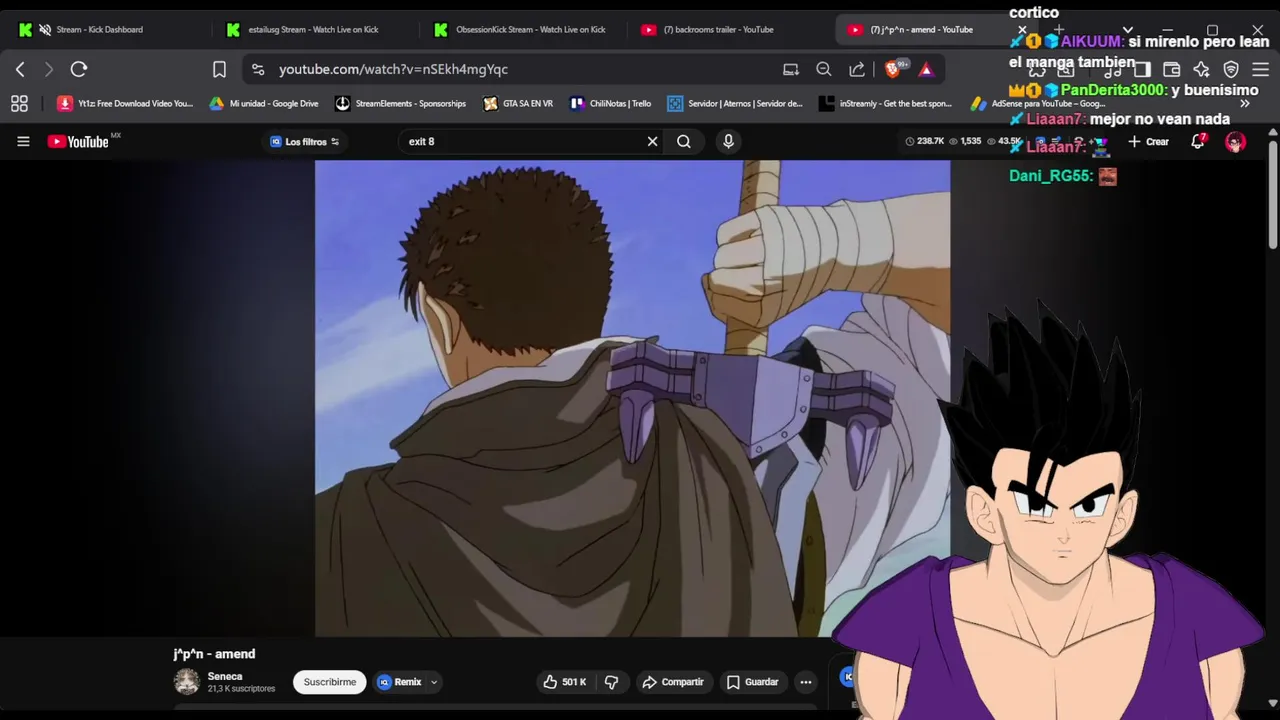Screen dimensions: 1280x720
Task: Reload the current YouTube page
Action: [79, 69]
